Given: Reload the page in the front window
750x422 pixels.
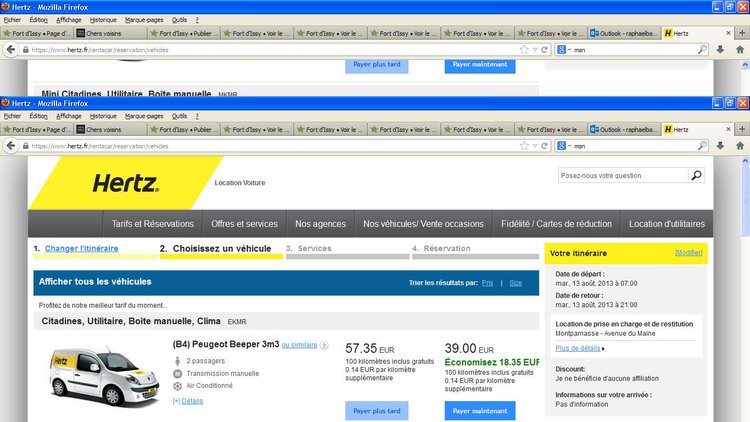Looking at the screenshot, I should [x=544, y=146].
